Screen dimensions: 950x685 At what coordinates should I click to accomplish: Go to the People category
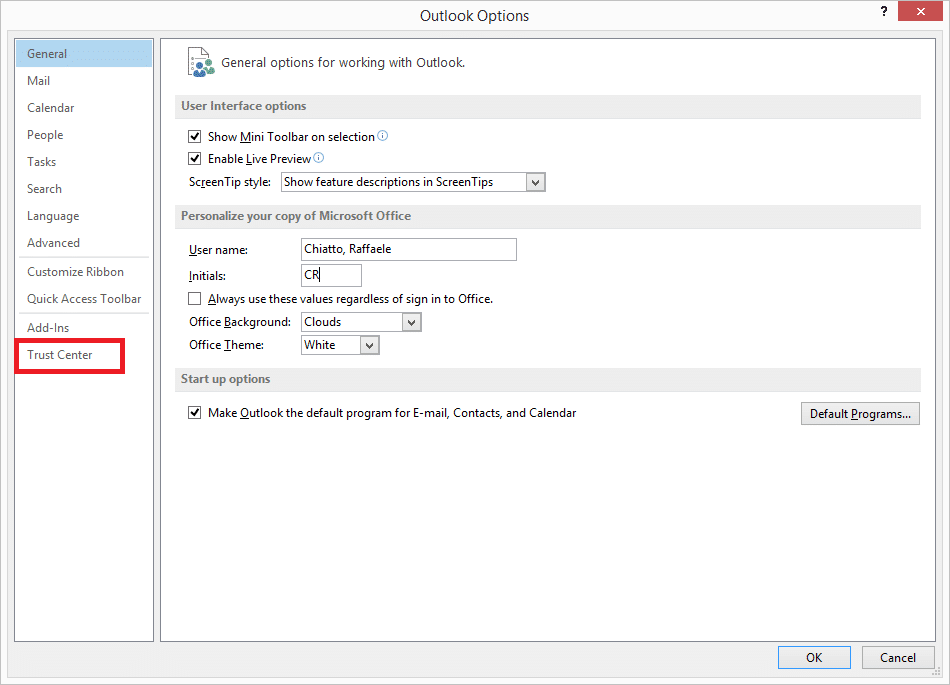coord(84,134)
